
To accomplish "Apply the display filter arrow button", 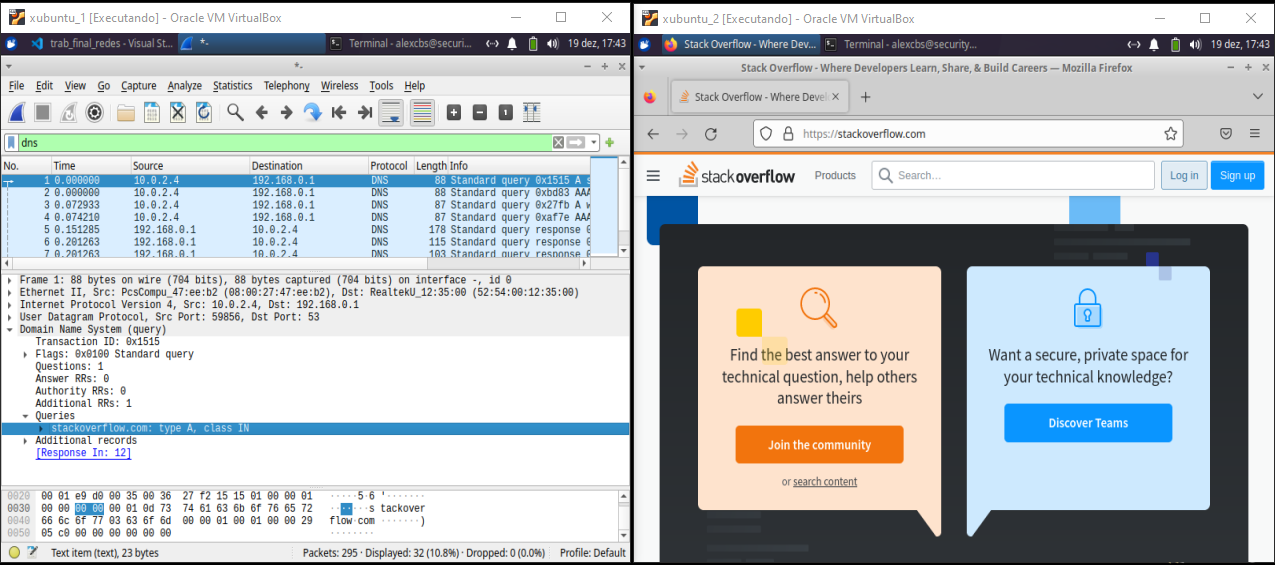I will click(x=576, y=143).
